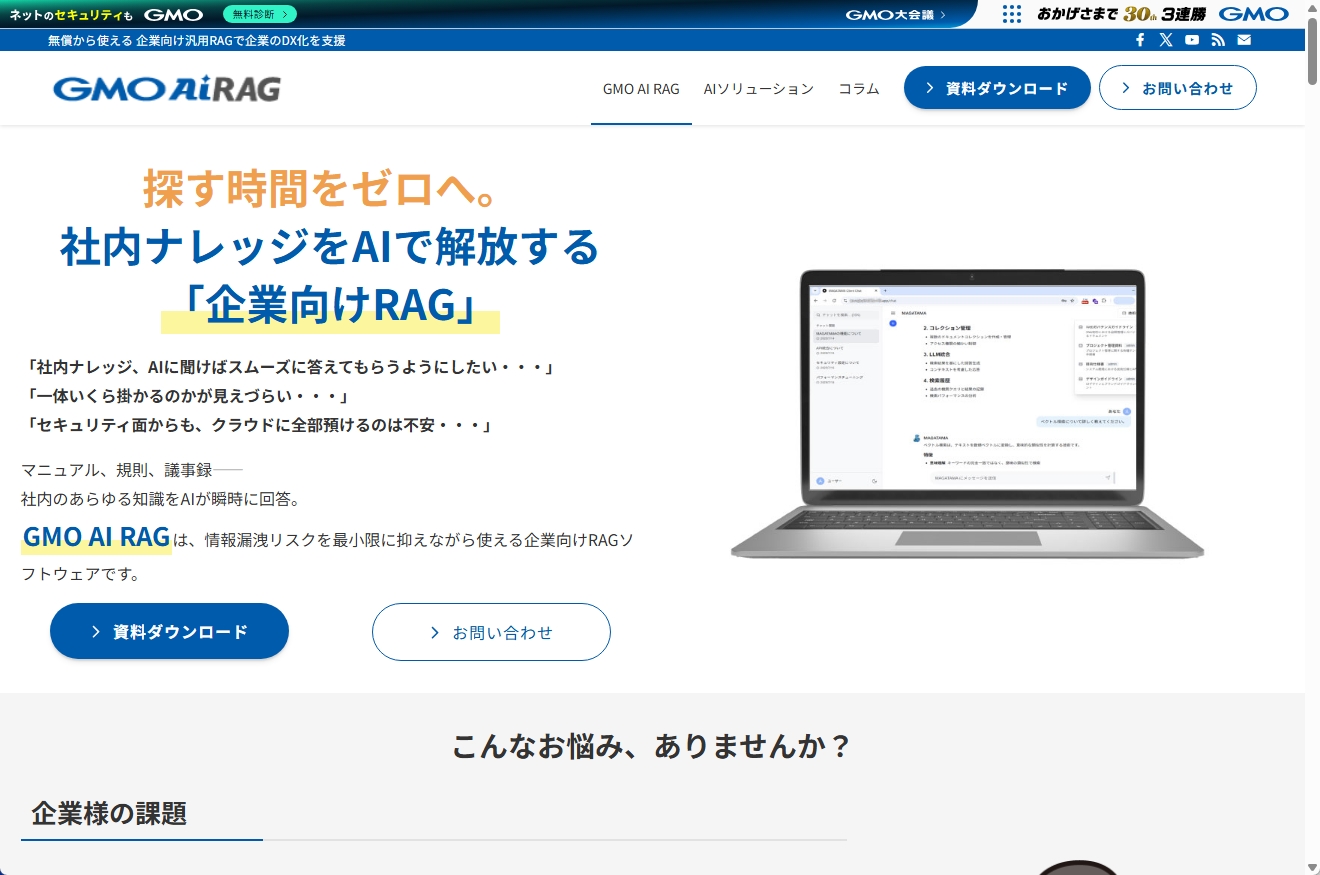Viewport: 1320px width, 875px height.
Task: Click the こんなお悩み、ありませんか？ heading
Action: point(652,747)
